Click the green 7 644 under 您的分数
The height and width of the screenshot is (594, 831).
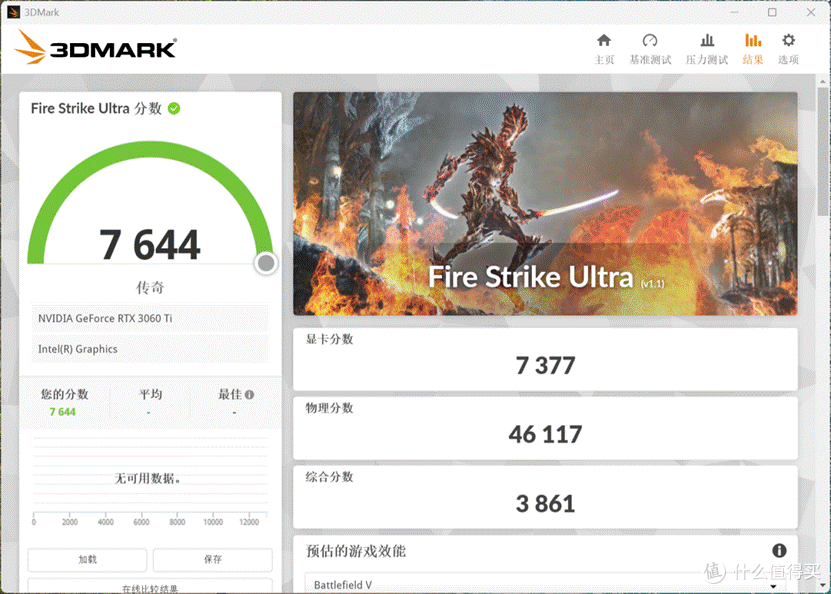63,412
